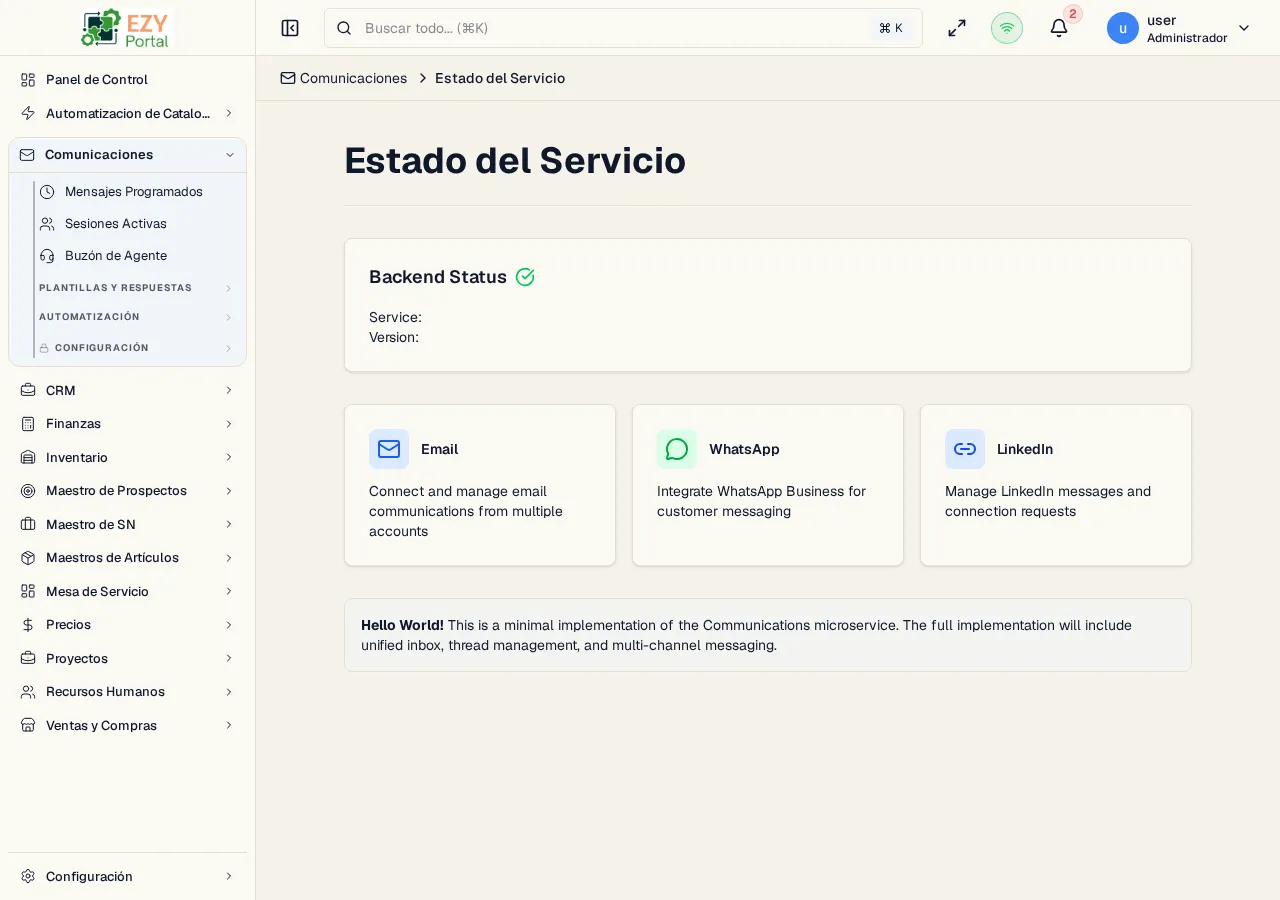Open the WhatsApp channel card
This screenshot has width=1280, height=900.
(768, 485)
